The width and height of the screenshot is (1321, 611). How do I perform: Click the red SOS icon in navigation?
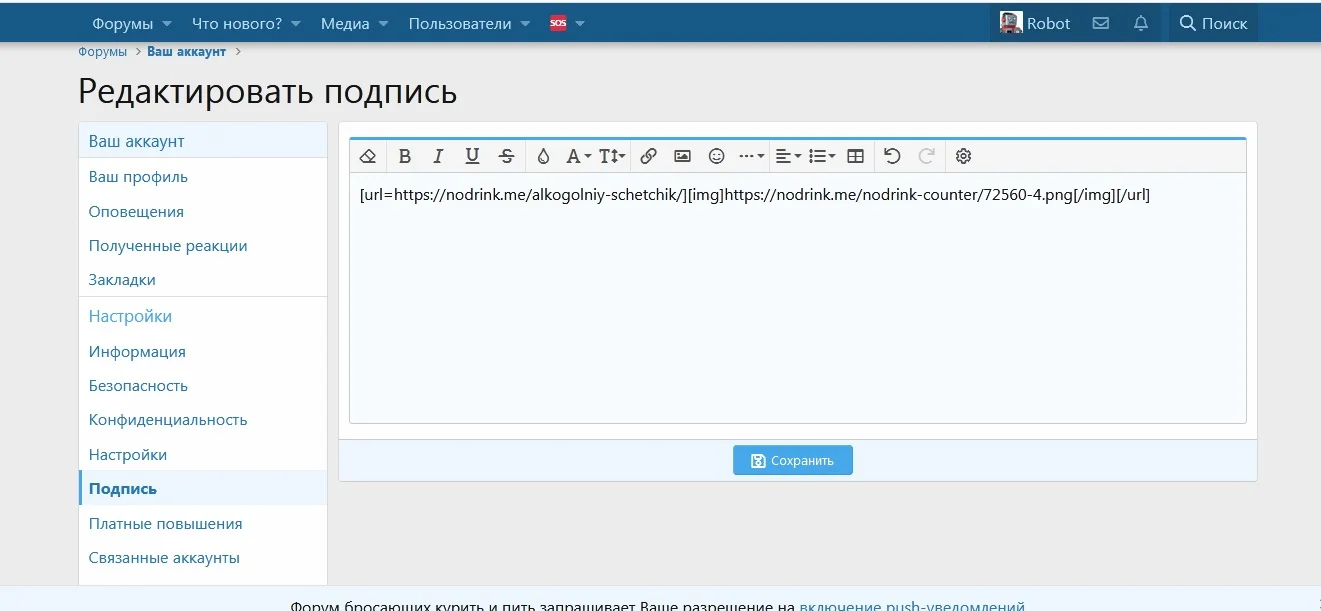pyautogui.click(x=558, y=23)
